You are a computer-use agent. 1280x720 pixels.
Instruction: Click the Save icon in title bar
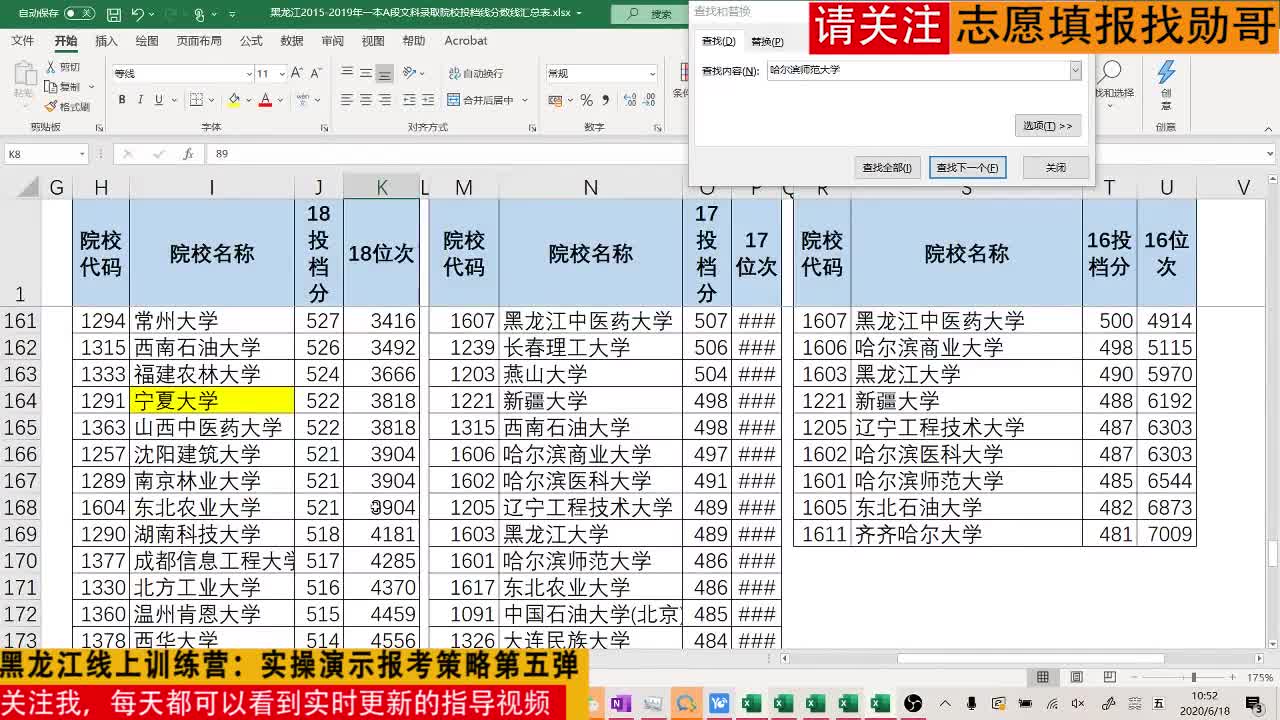tap(114, 14)
